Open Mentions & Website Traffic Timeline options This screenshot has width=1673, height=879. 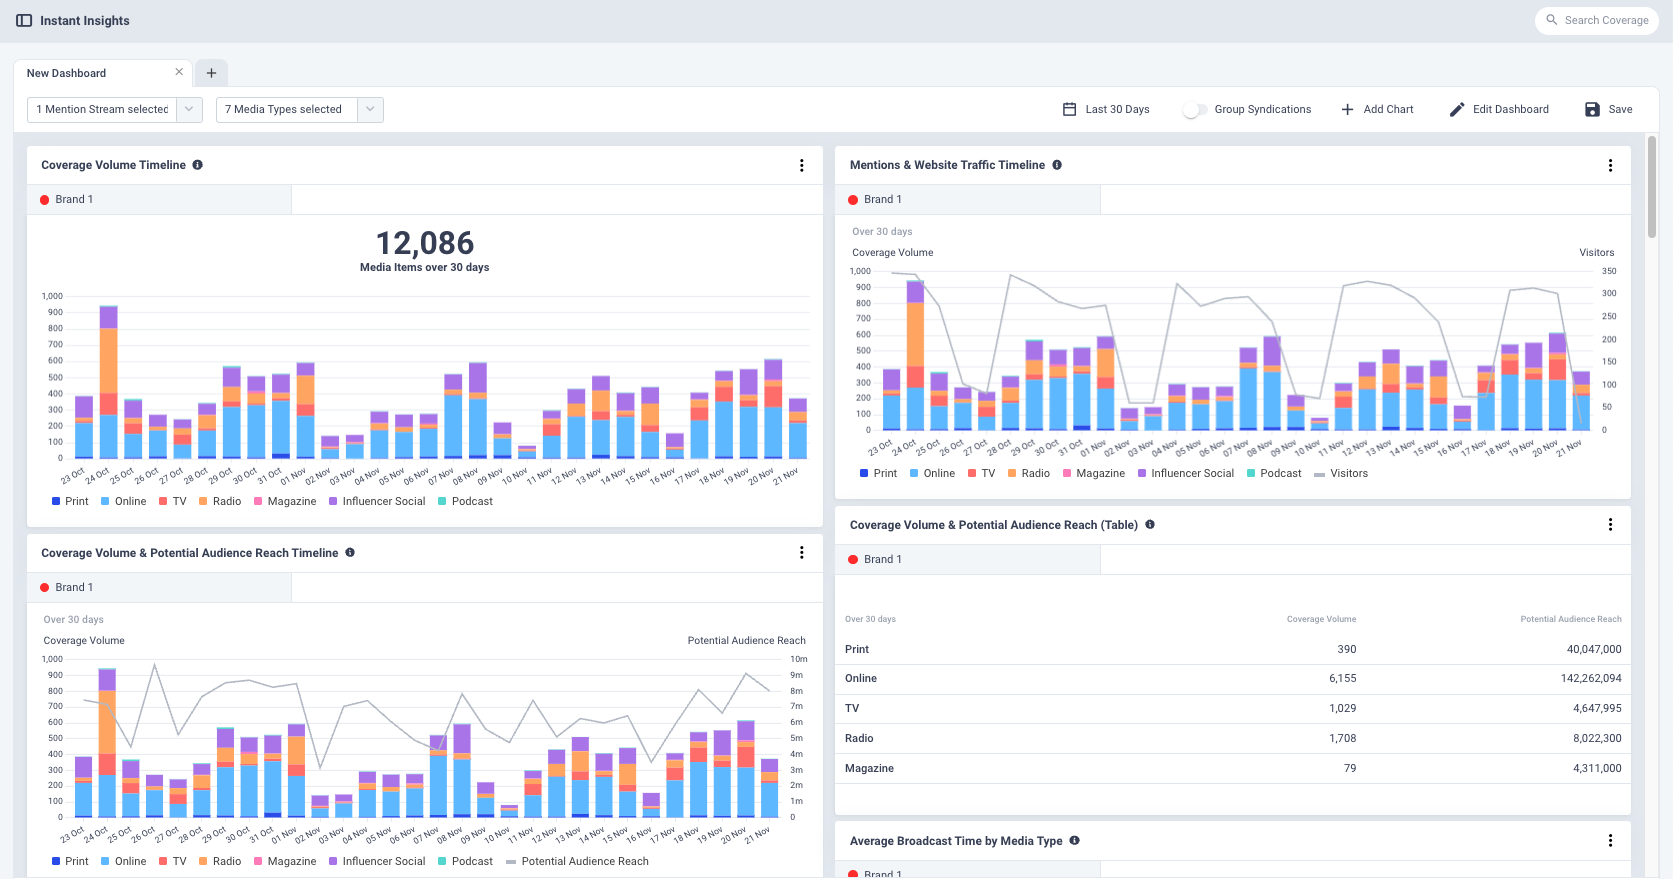[1610, 165]
